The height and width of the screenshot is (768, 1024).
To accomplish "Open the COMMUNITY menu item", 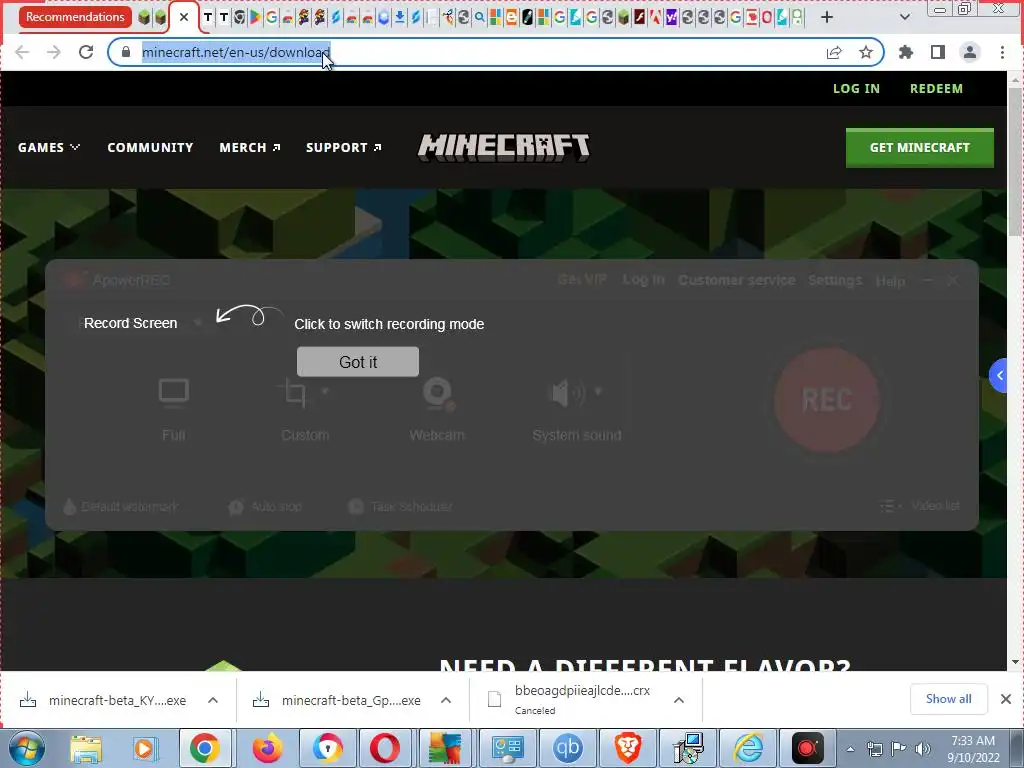I will tap(150, 148).
